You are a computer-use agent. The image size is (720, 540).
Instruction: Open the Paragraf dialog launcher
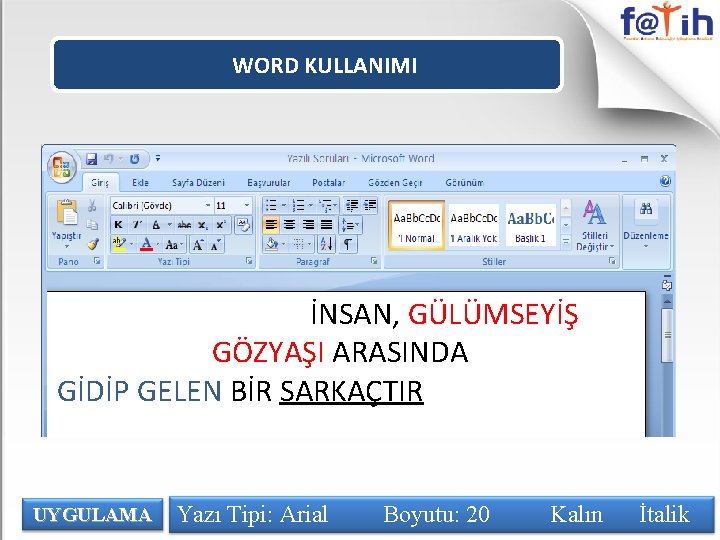(374, 261)
